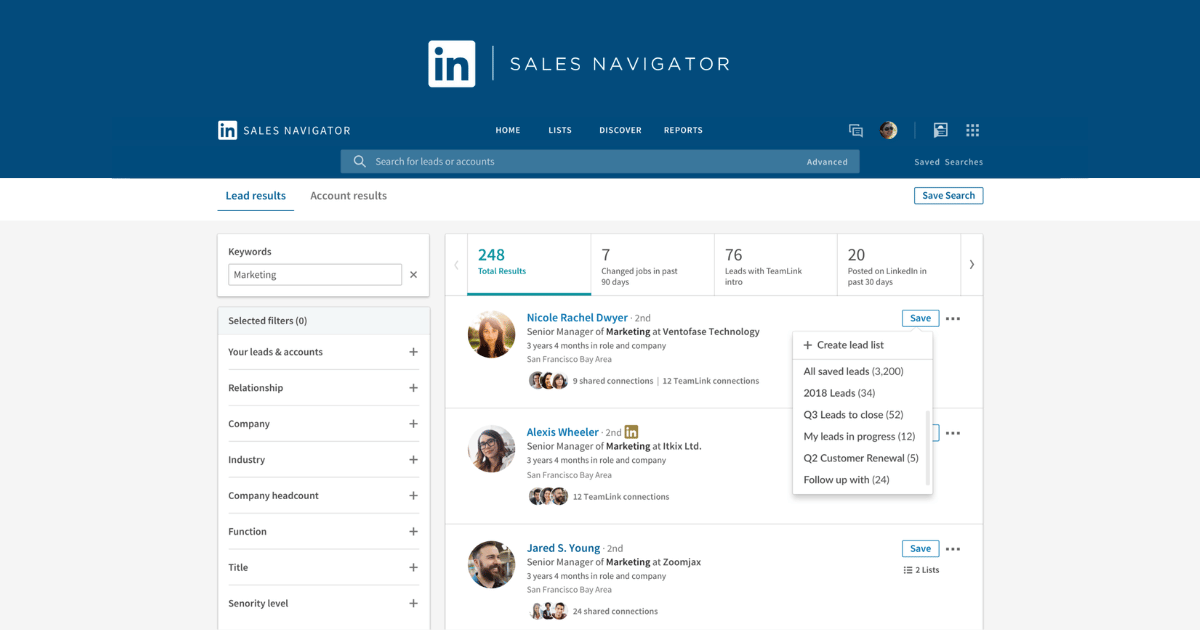Clear the Marketing keyword with the X icon

click(x=413, y=275)
